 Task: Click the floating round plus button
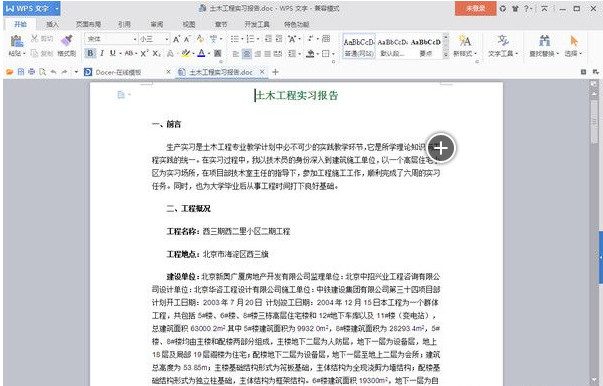[441, 148]
